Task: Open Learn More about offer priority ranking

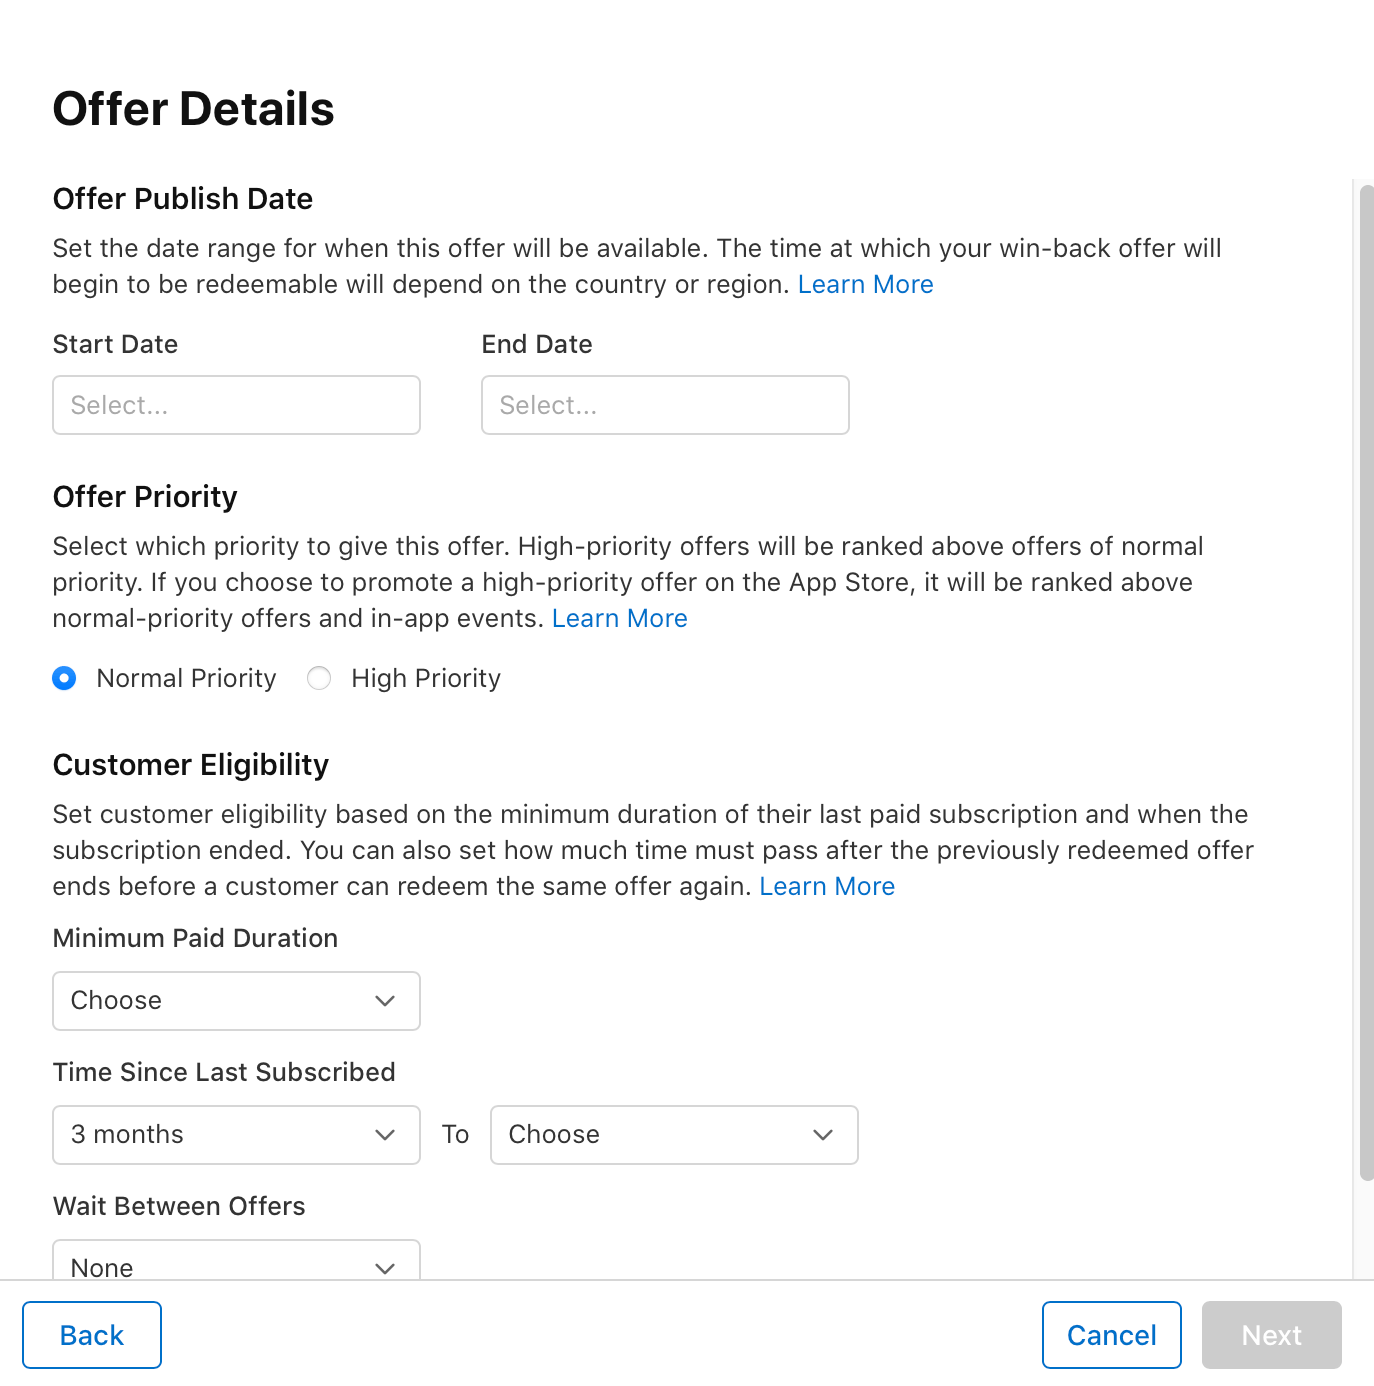Action: coord(619,618)
